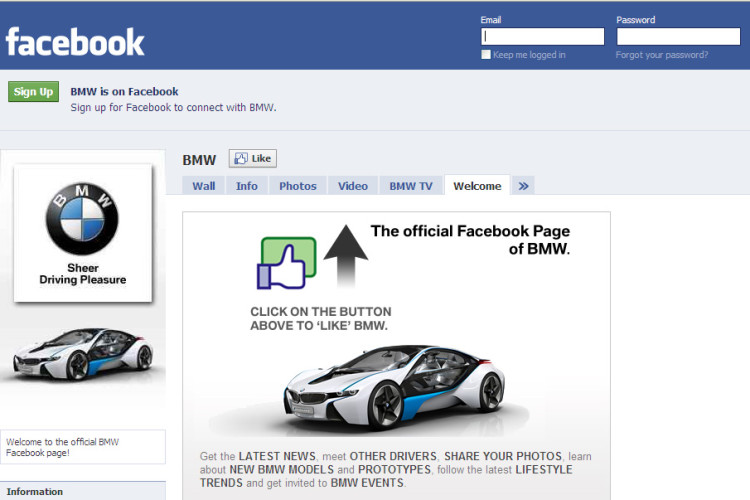Focus the Password input field
The height and width of the screenshot is (500, 750).
pos(678,36)
